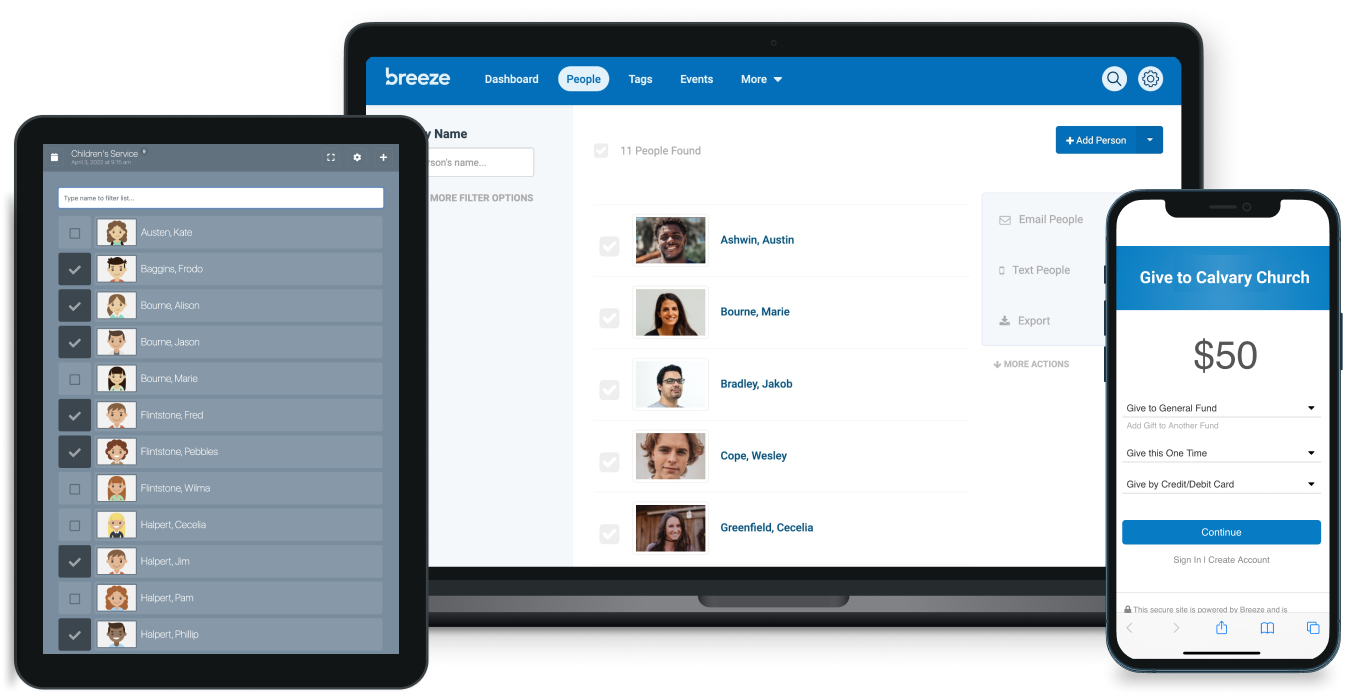
Task: Uncheck Flintstone, Pebbles on tablet
Action: tap(75, 452)
